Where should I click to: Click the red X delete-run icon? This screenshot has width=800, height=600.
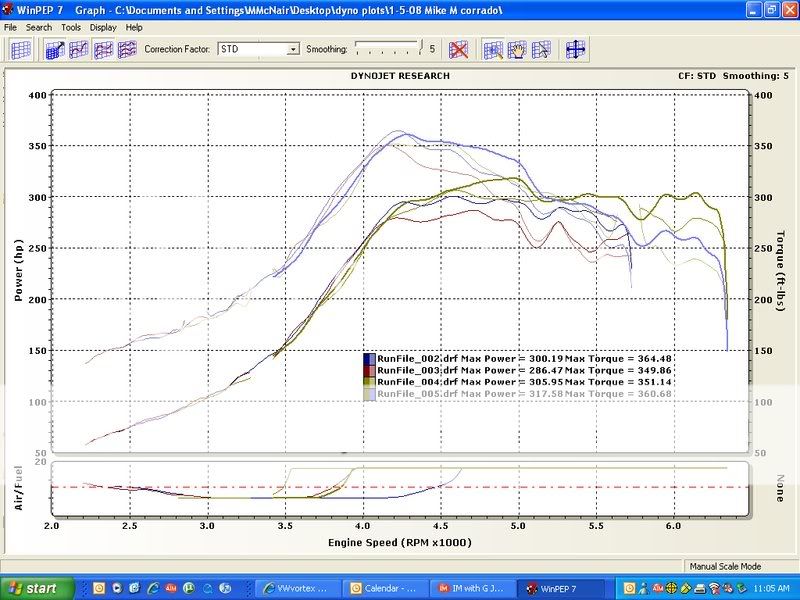pos(458,48)
